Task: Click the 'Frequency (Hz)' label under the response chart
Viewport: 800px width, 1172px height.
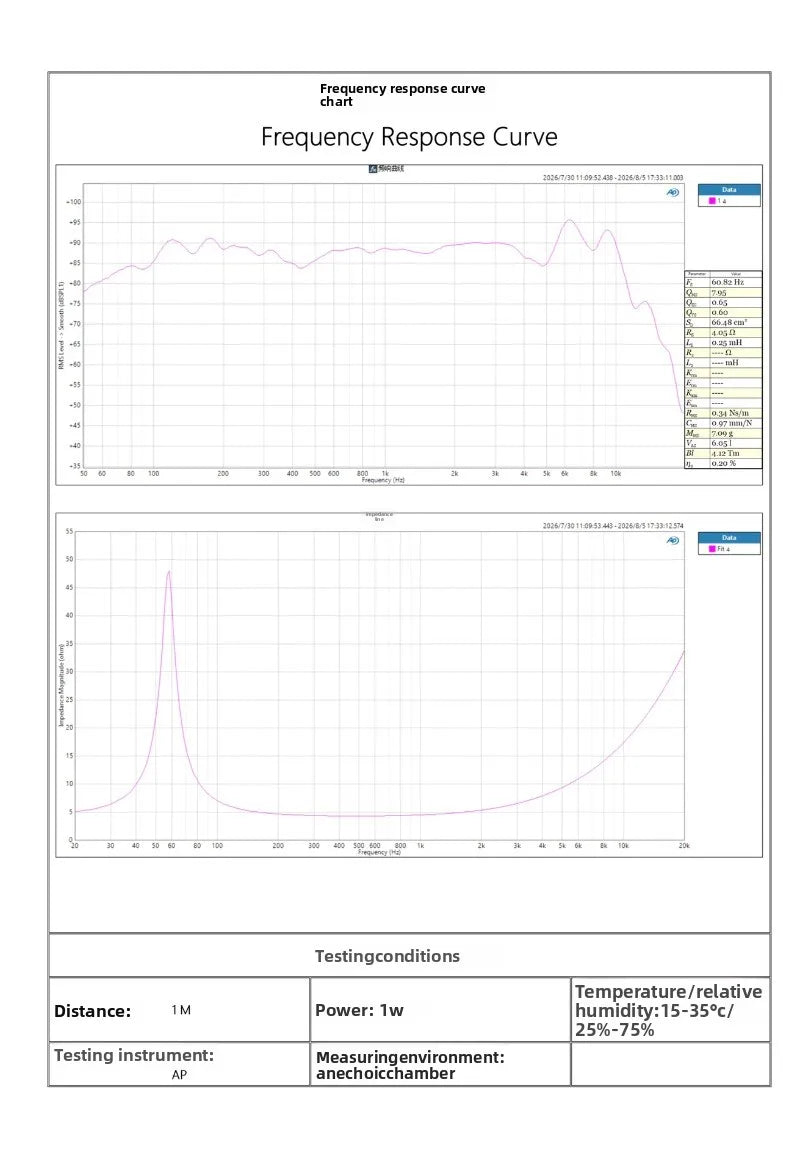Action: [383, 481]
